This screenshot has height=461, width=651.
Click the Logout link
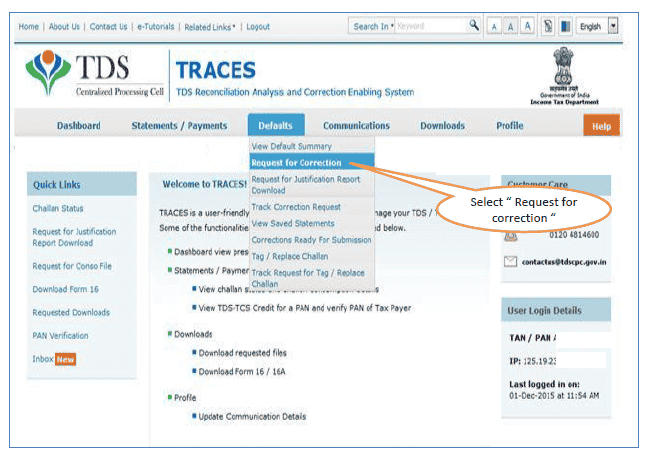coord(258,27)
